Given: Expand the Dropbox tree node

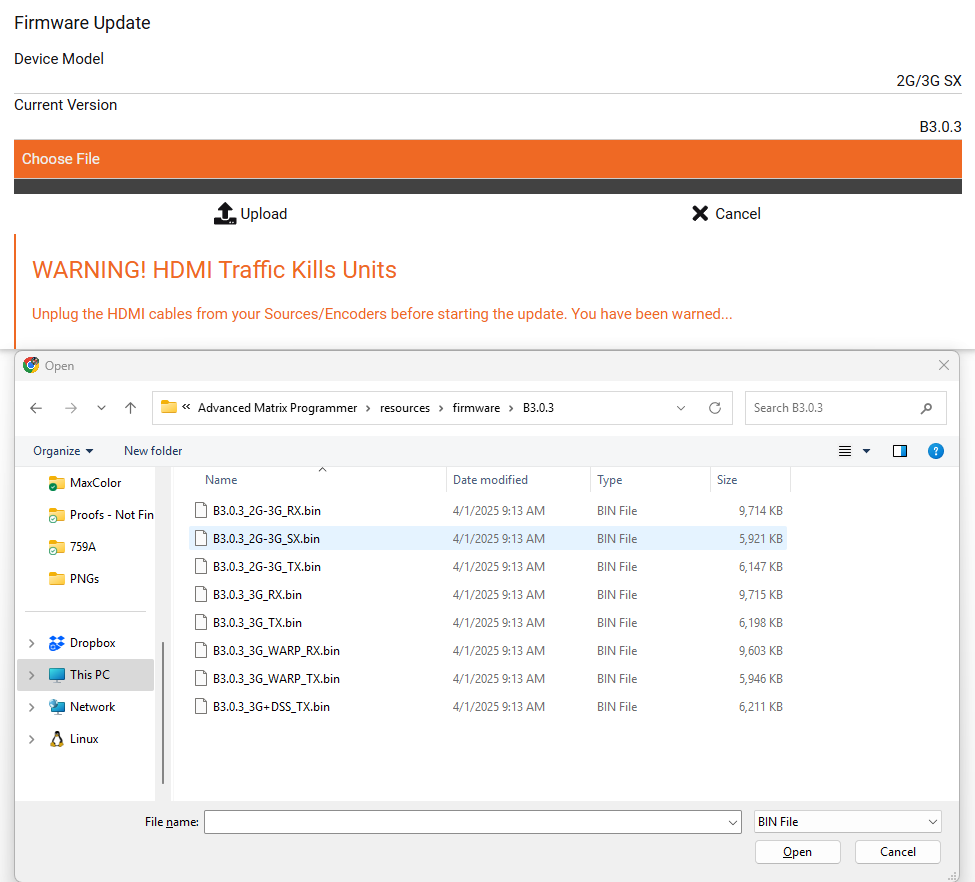Looking at the screenshot, I should click(x=32, y=643).
